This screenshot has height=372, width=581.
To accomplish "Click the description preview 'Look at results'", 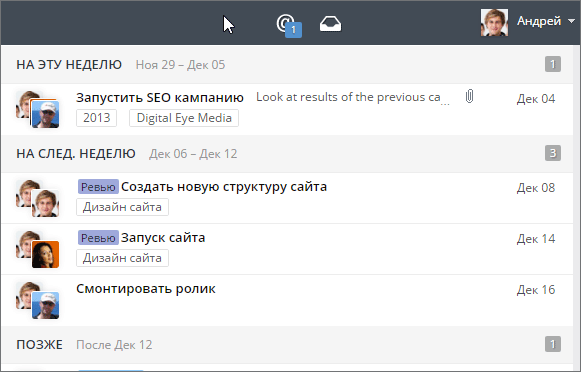I will pos(352,97).
